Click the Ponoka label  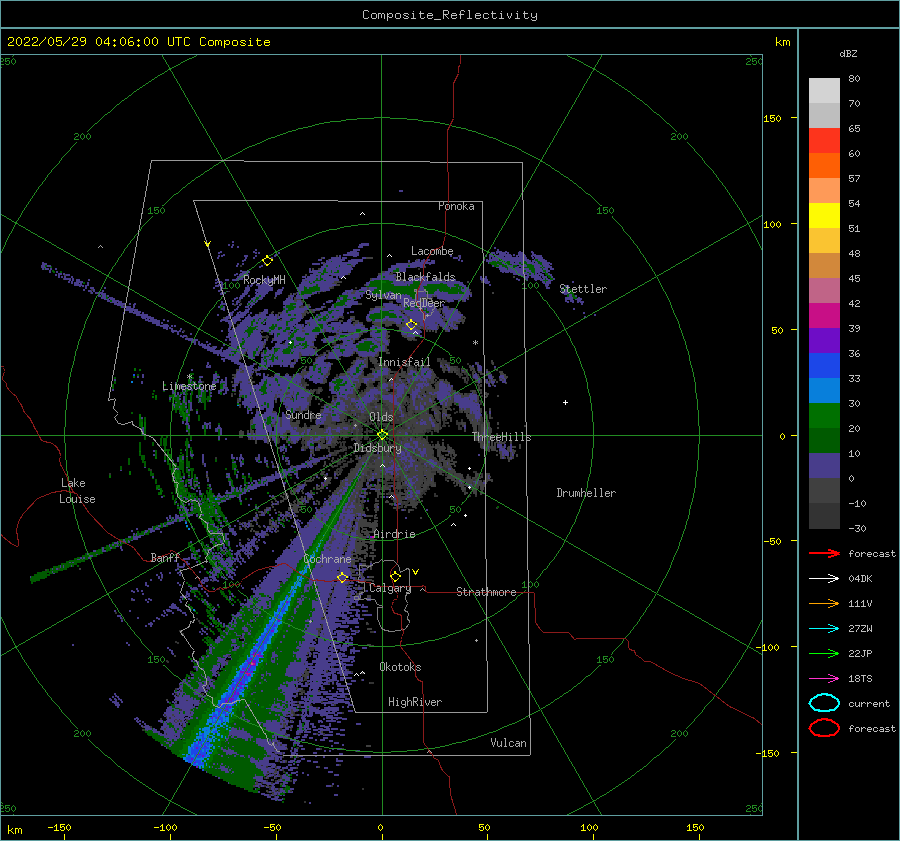456,206
